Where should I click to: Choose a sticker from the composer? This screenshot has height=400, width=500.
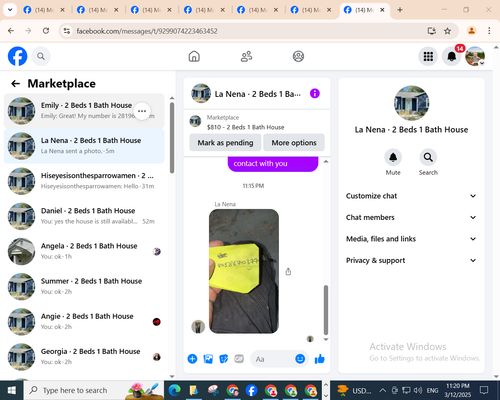click(224, 359)
